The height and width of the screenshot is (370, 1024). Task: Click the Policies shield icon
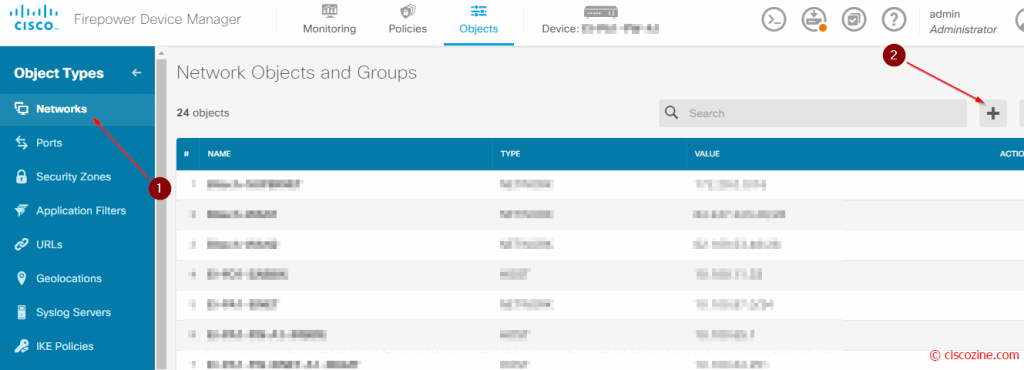[408, 12]
